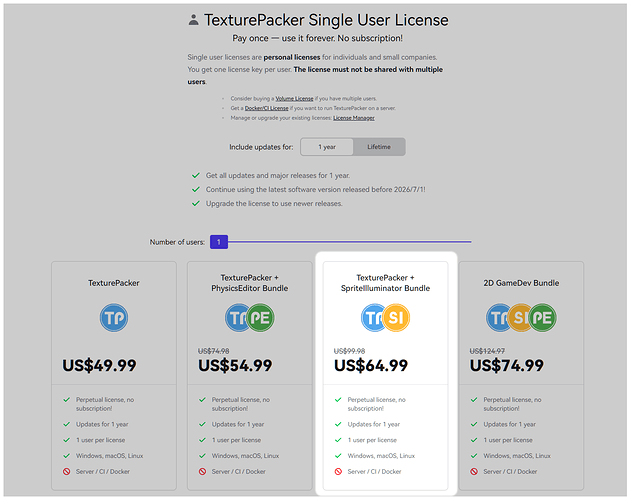Image resolution: width=630 pixels, height=500 pixels.
Task: Click the orange SI icon in 2D GameDev Bundle
Action: tap(519, 318)
